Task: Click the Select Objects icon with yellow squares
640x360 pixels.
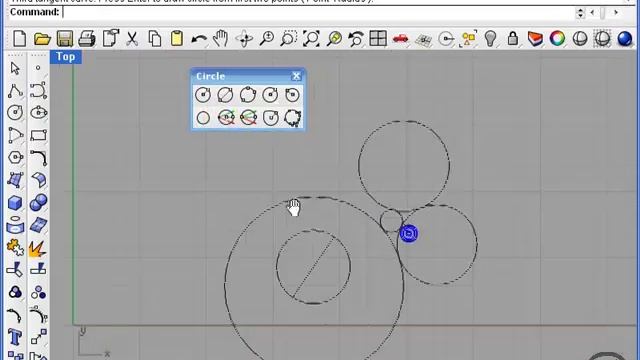Action: (468, 39)
